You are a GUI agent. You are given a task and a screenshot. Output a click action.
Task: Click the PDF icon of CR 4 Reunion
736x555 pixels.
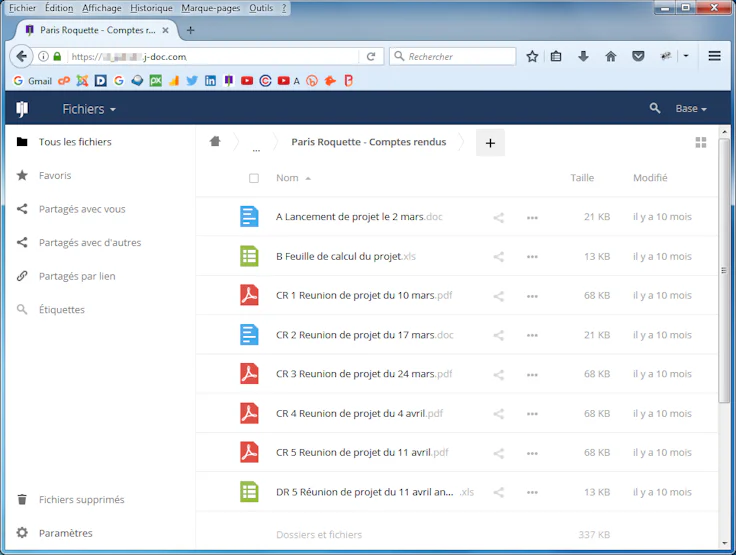[249, 413]
